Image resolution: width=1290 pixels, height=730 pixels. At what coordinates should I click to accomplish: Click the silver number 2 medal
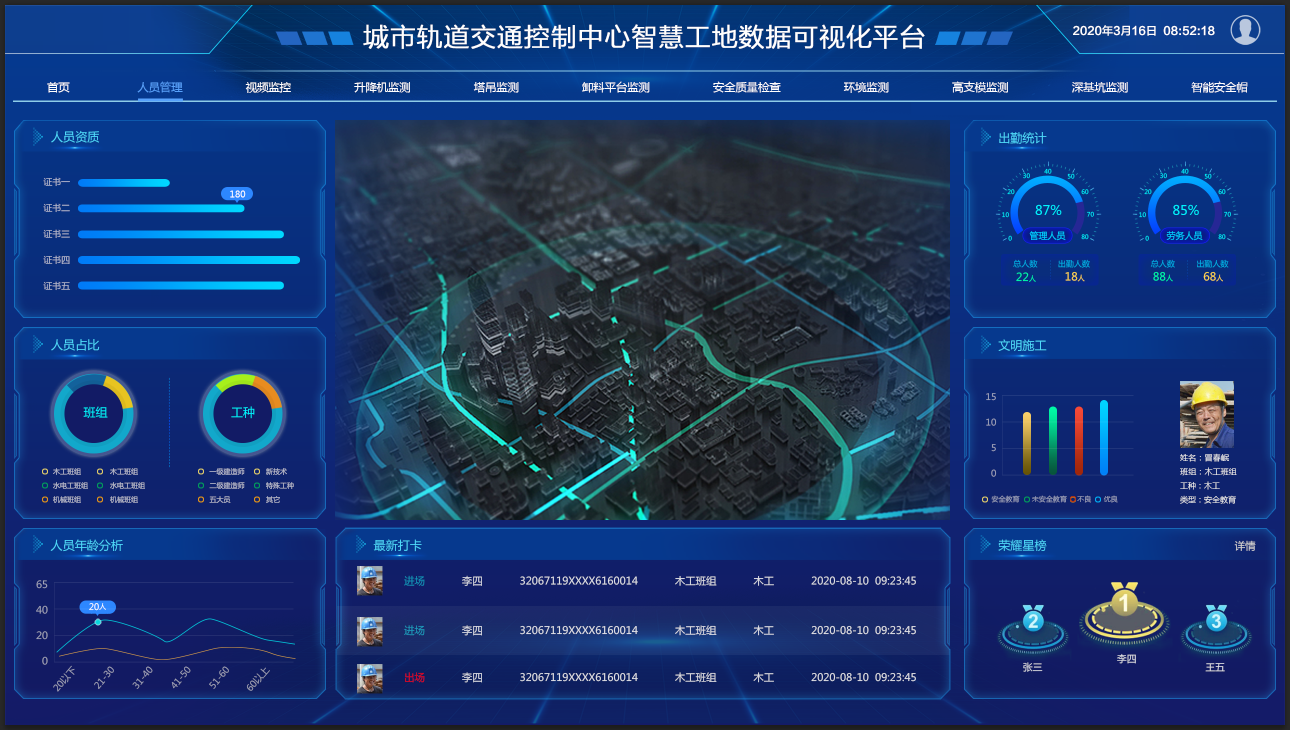1033,621
